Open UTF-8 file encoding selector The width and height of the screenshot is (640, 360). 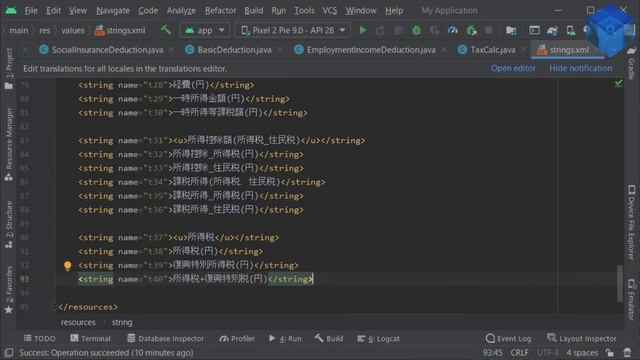coord(548,352)
